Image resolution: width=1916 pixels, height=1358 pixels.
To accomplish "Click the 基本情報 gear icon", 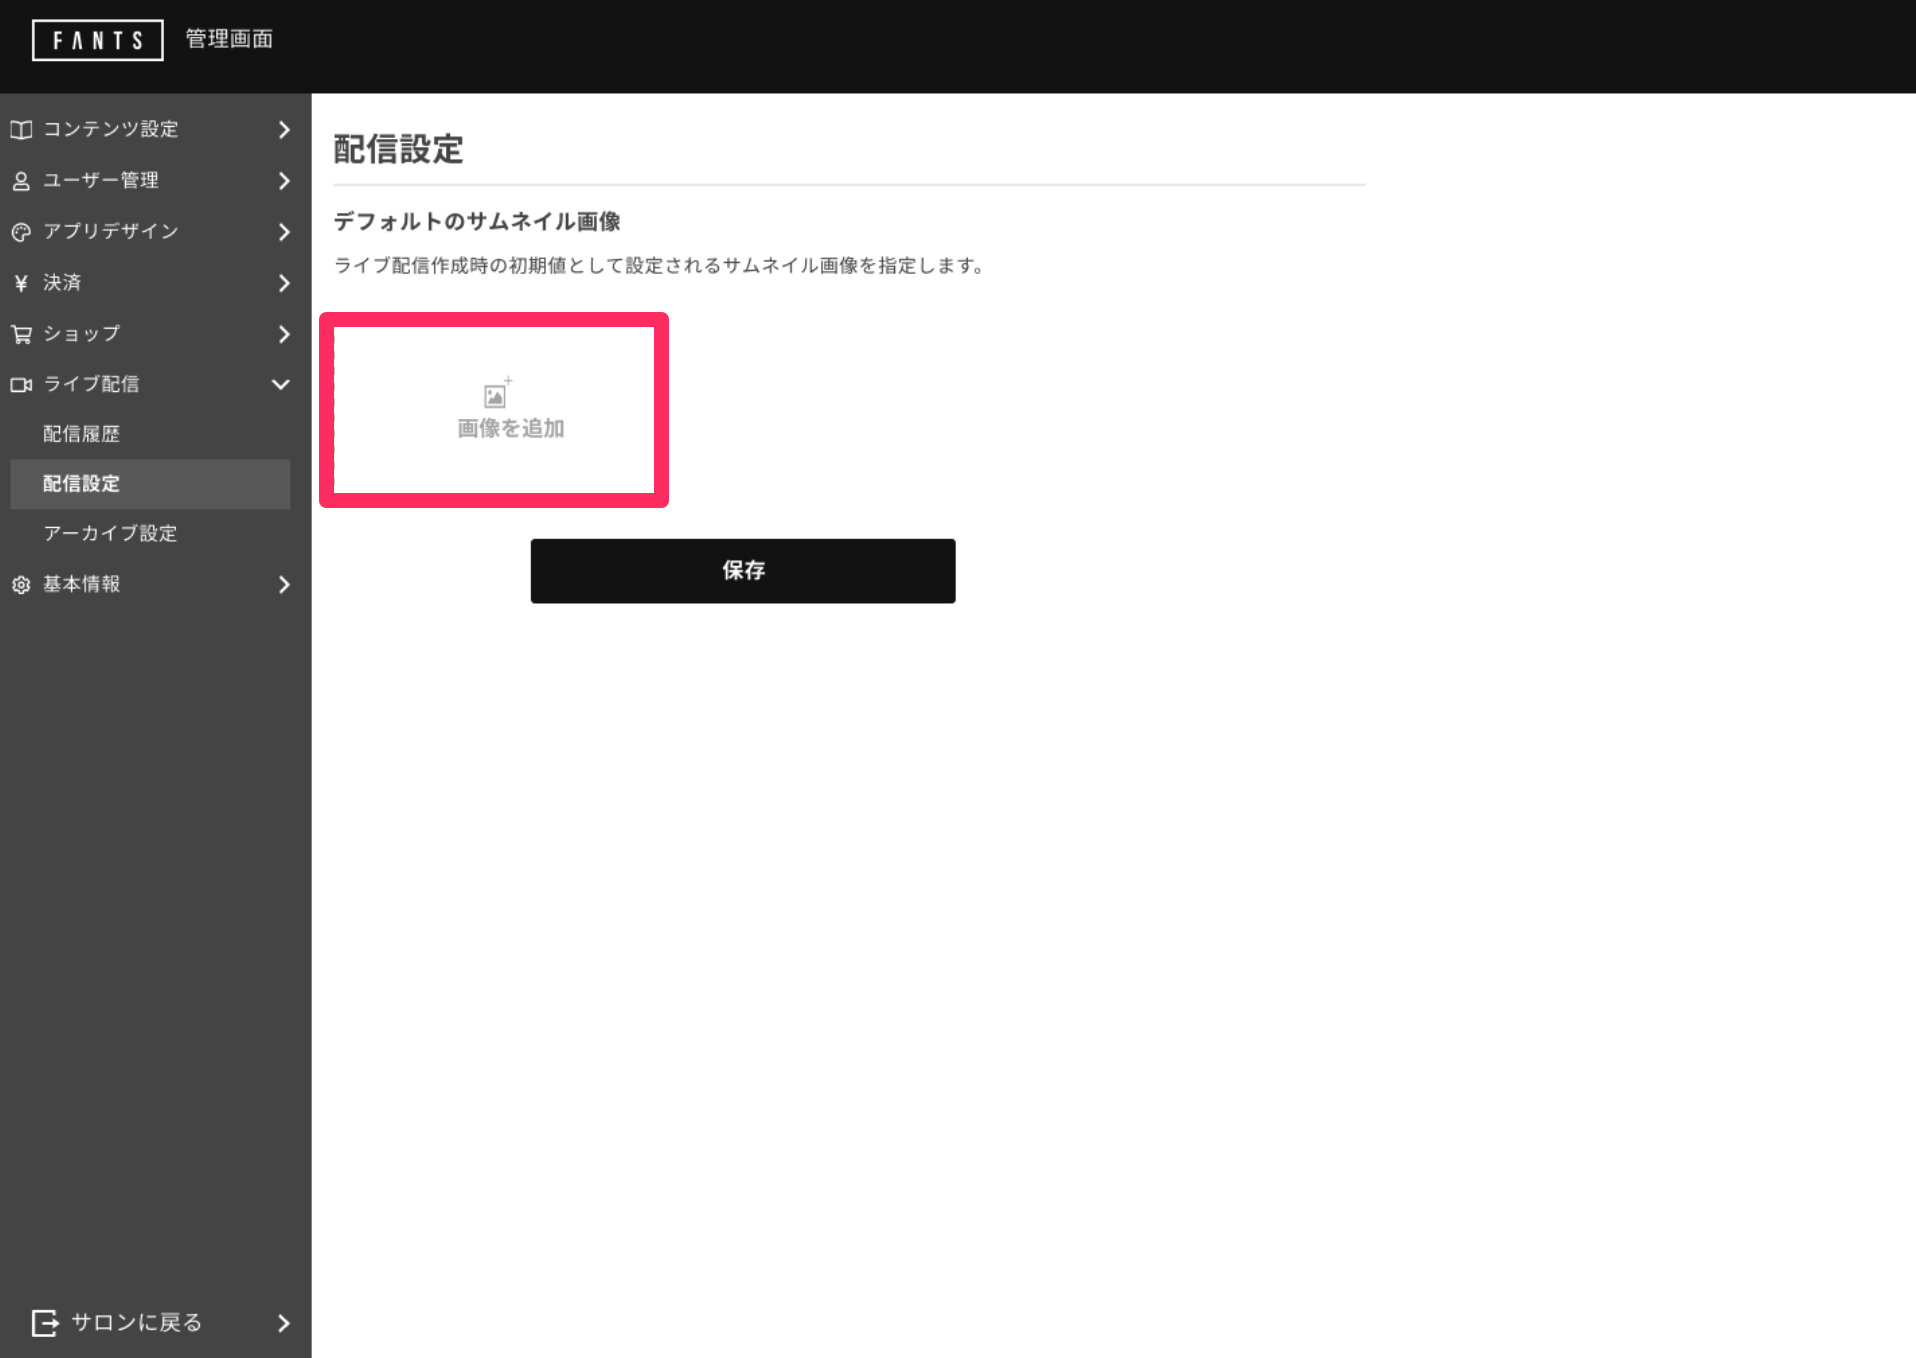I will click(21, 585).
